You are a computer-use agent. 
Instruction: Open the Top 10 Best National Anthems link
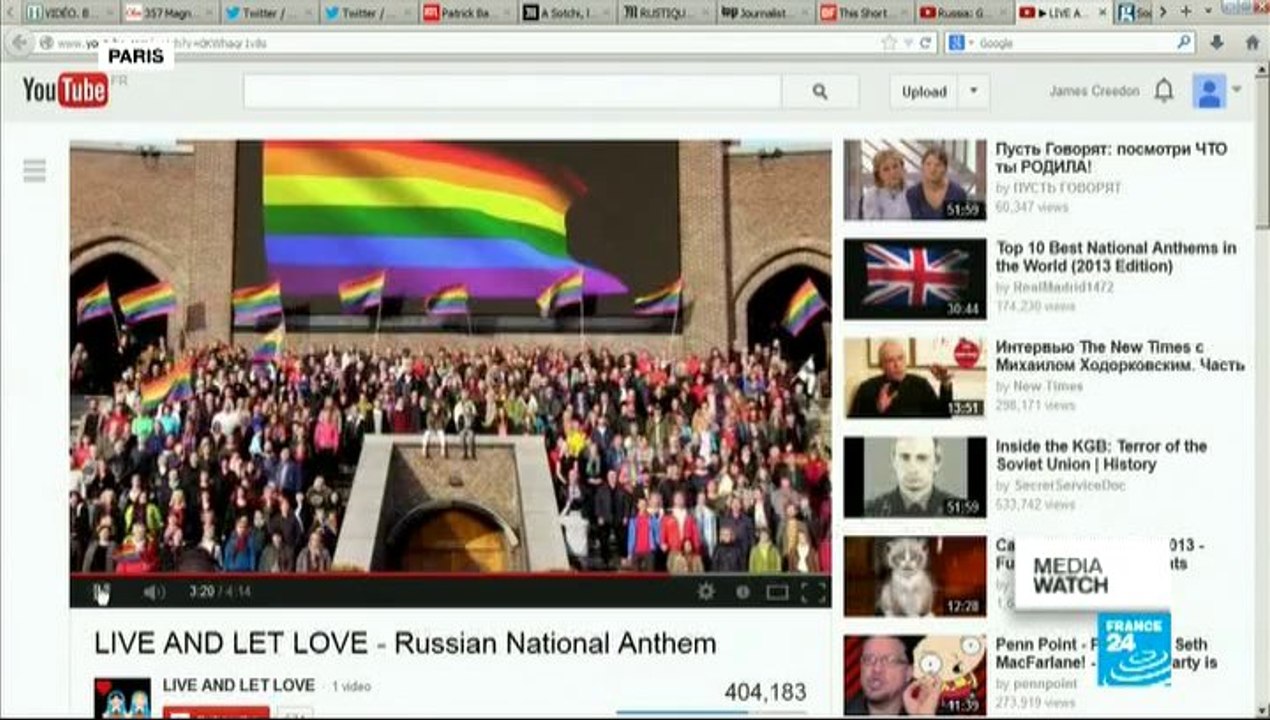(x=1116, y=257)
